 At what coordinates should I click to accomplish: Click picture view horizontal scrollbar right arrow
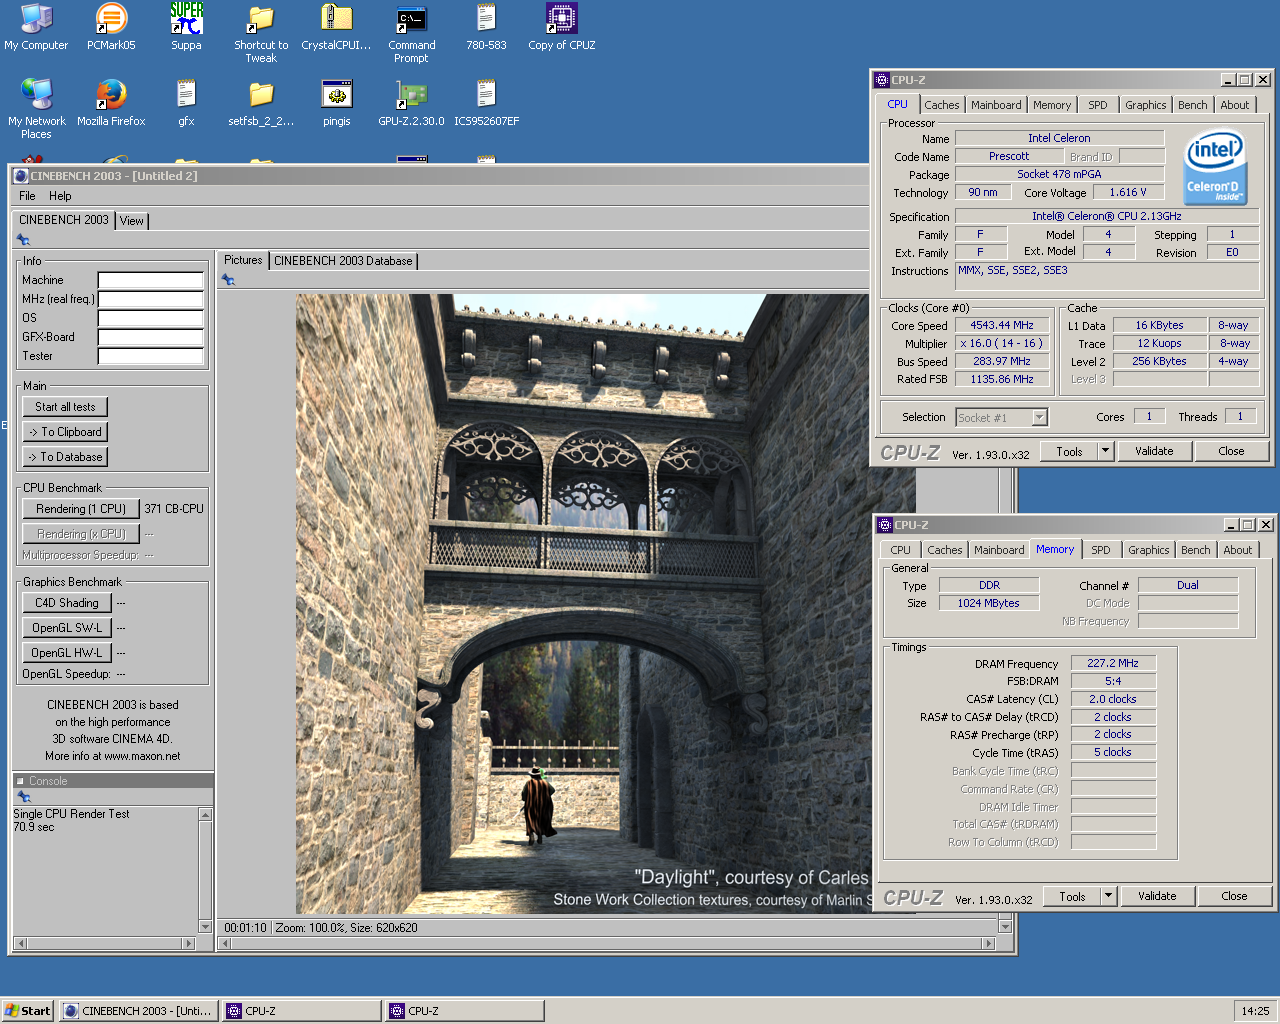[989, 943]
